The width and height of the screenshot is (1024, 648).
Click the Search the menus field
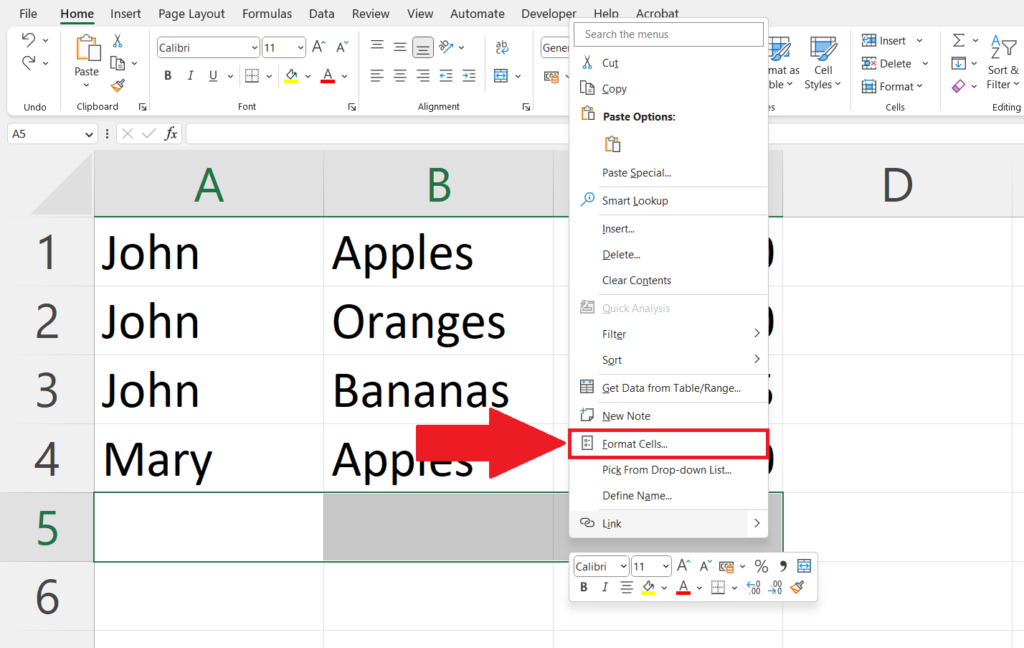668,35
